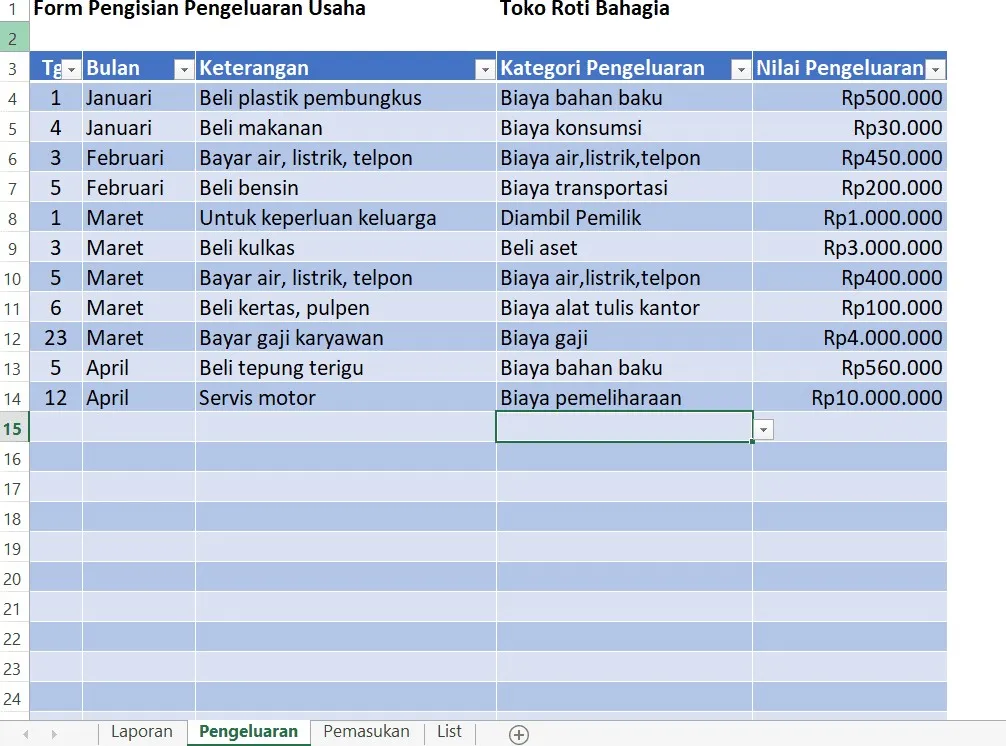Open the List sheet tab
This screenshot has height=746, width=1006.
(448, 731)
